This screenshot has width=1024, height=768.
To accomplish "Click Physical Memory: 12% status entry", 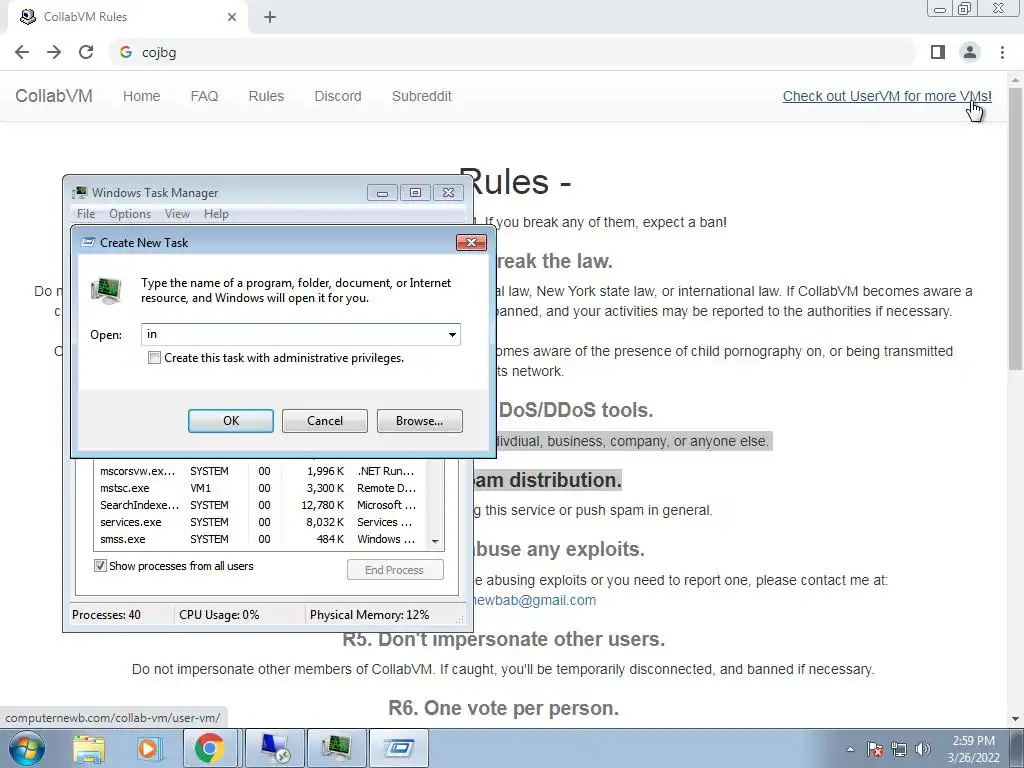I will point(370,615).
